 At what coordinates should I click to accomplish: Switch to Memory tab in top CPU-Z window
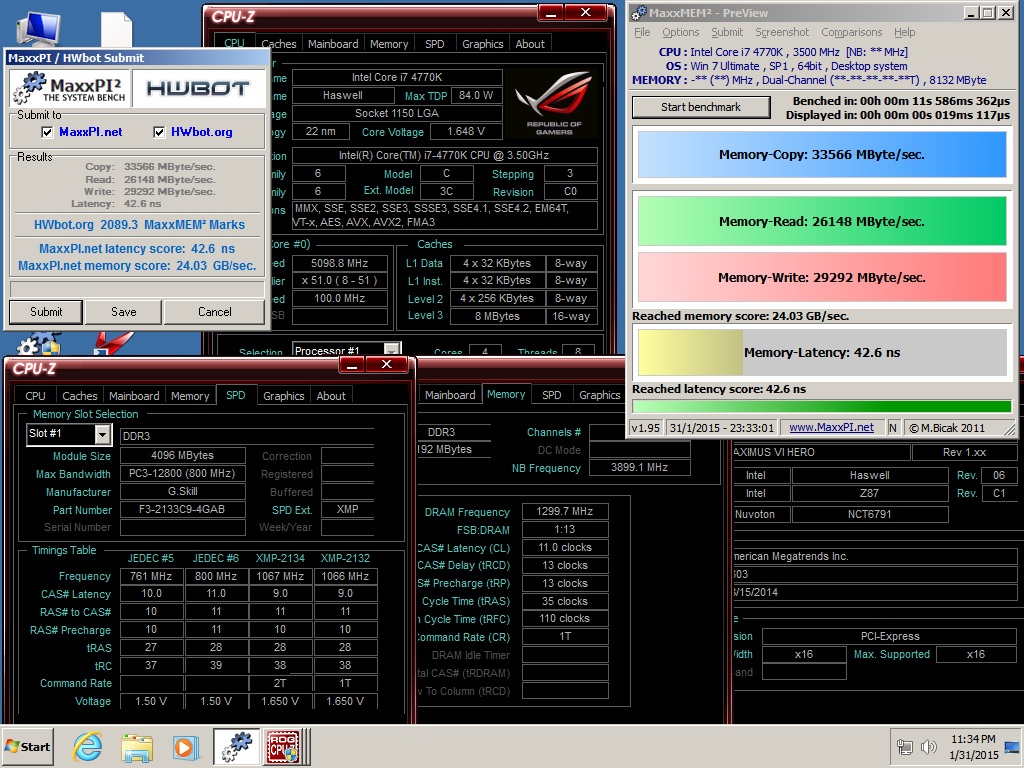coord(389,44)
